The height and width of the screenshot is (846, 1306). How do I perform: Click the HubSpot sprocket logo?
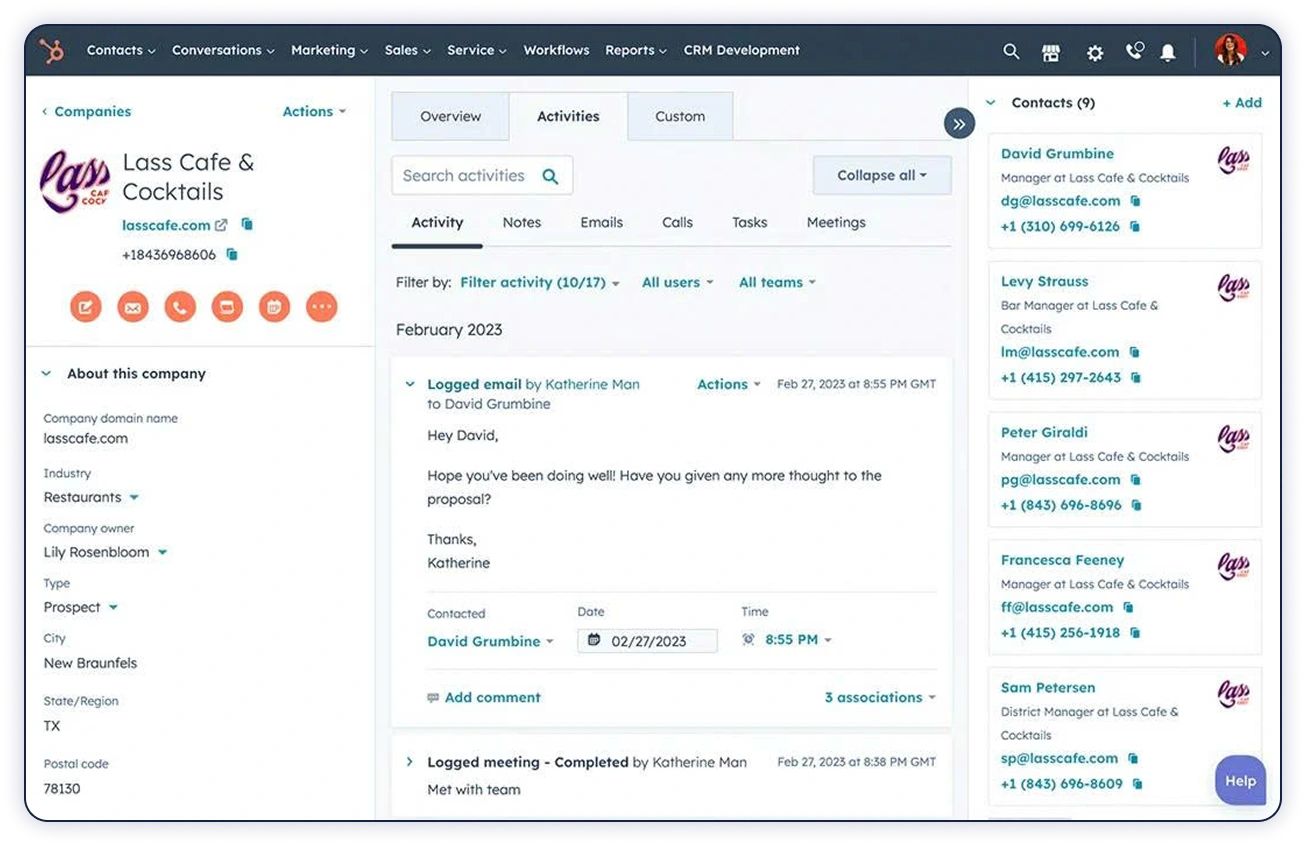51,51
